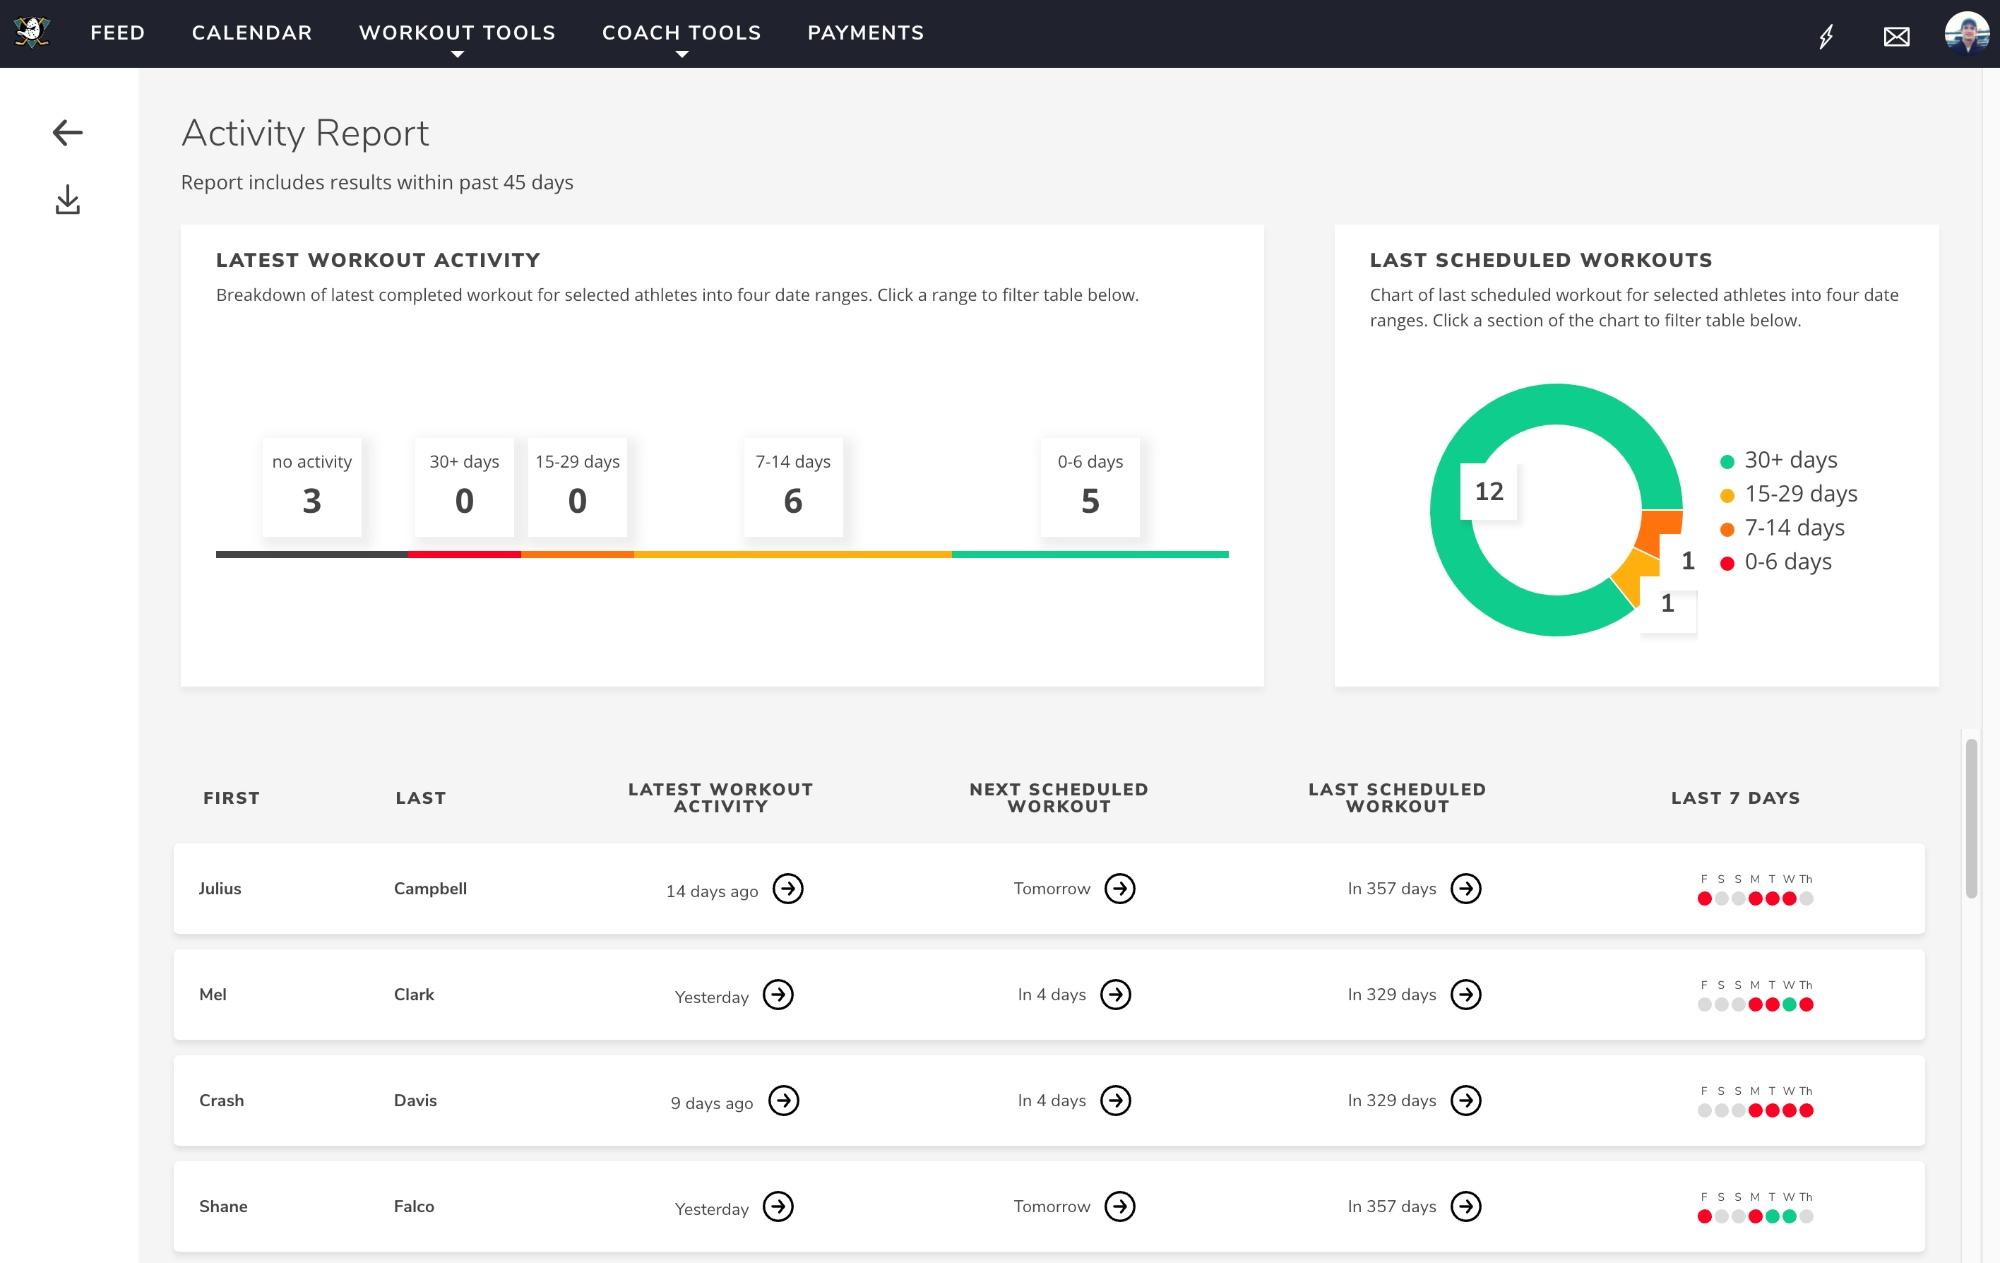The height and width of the screenshot is (1263, 2000).
Task: Select the 30+ days chart legend entry
Action: coord(1778,460)
